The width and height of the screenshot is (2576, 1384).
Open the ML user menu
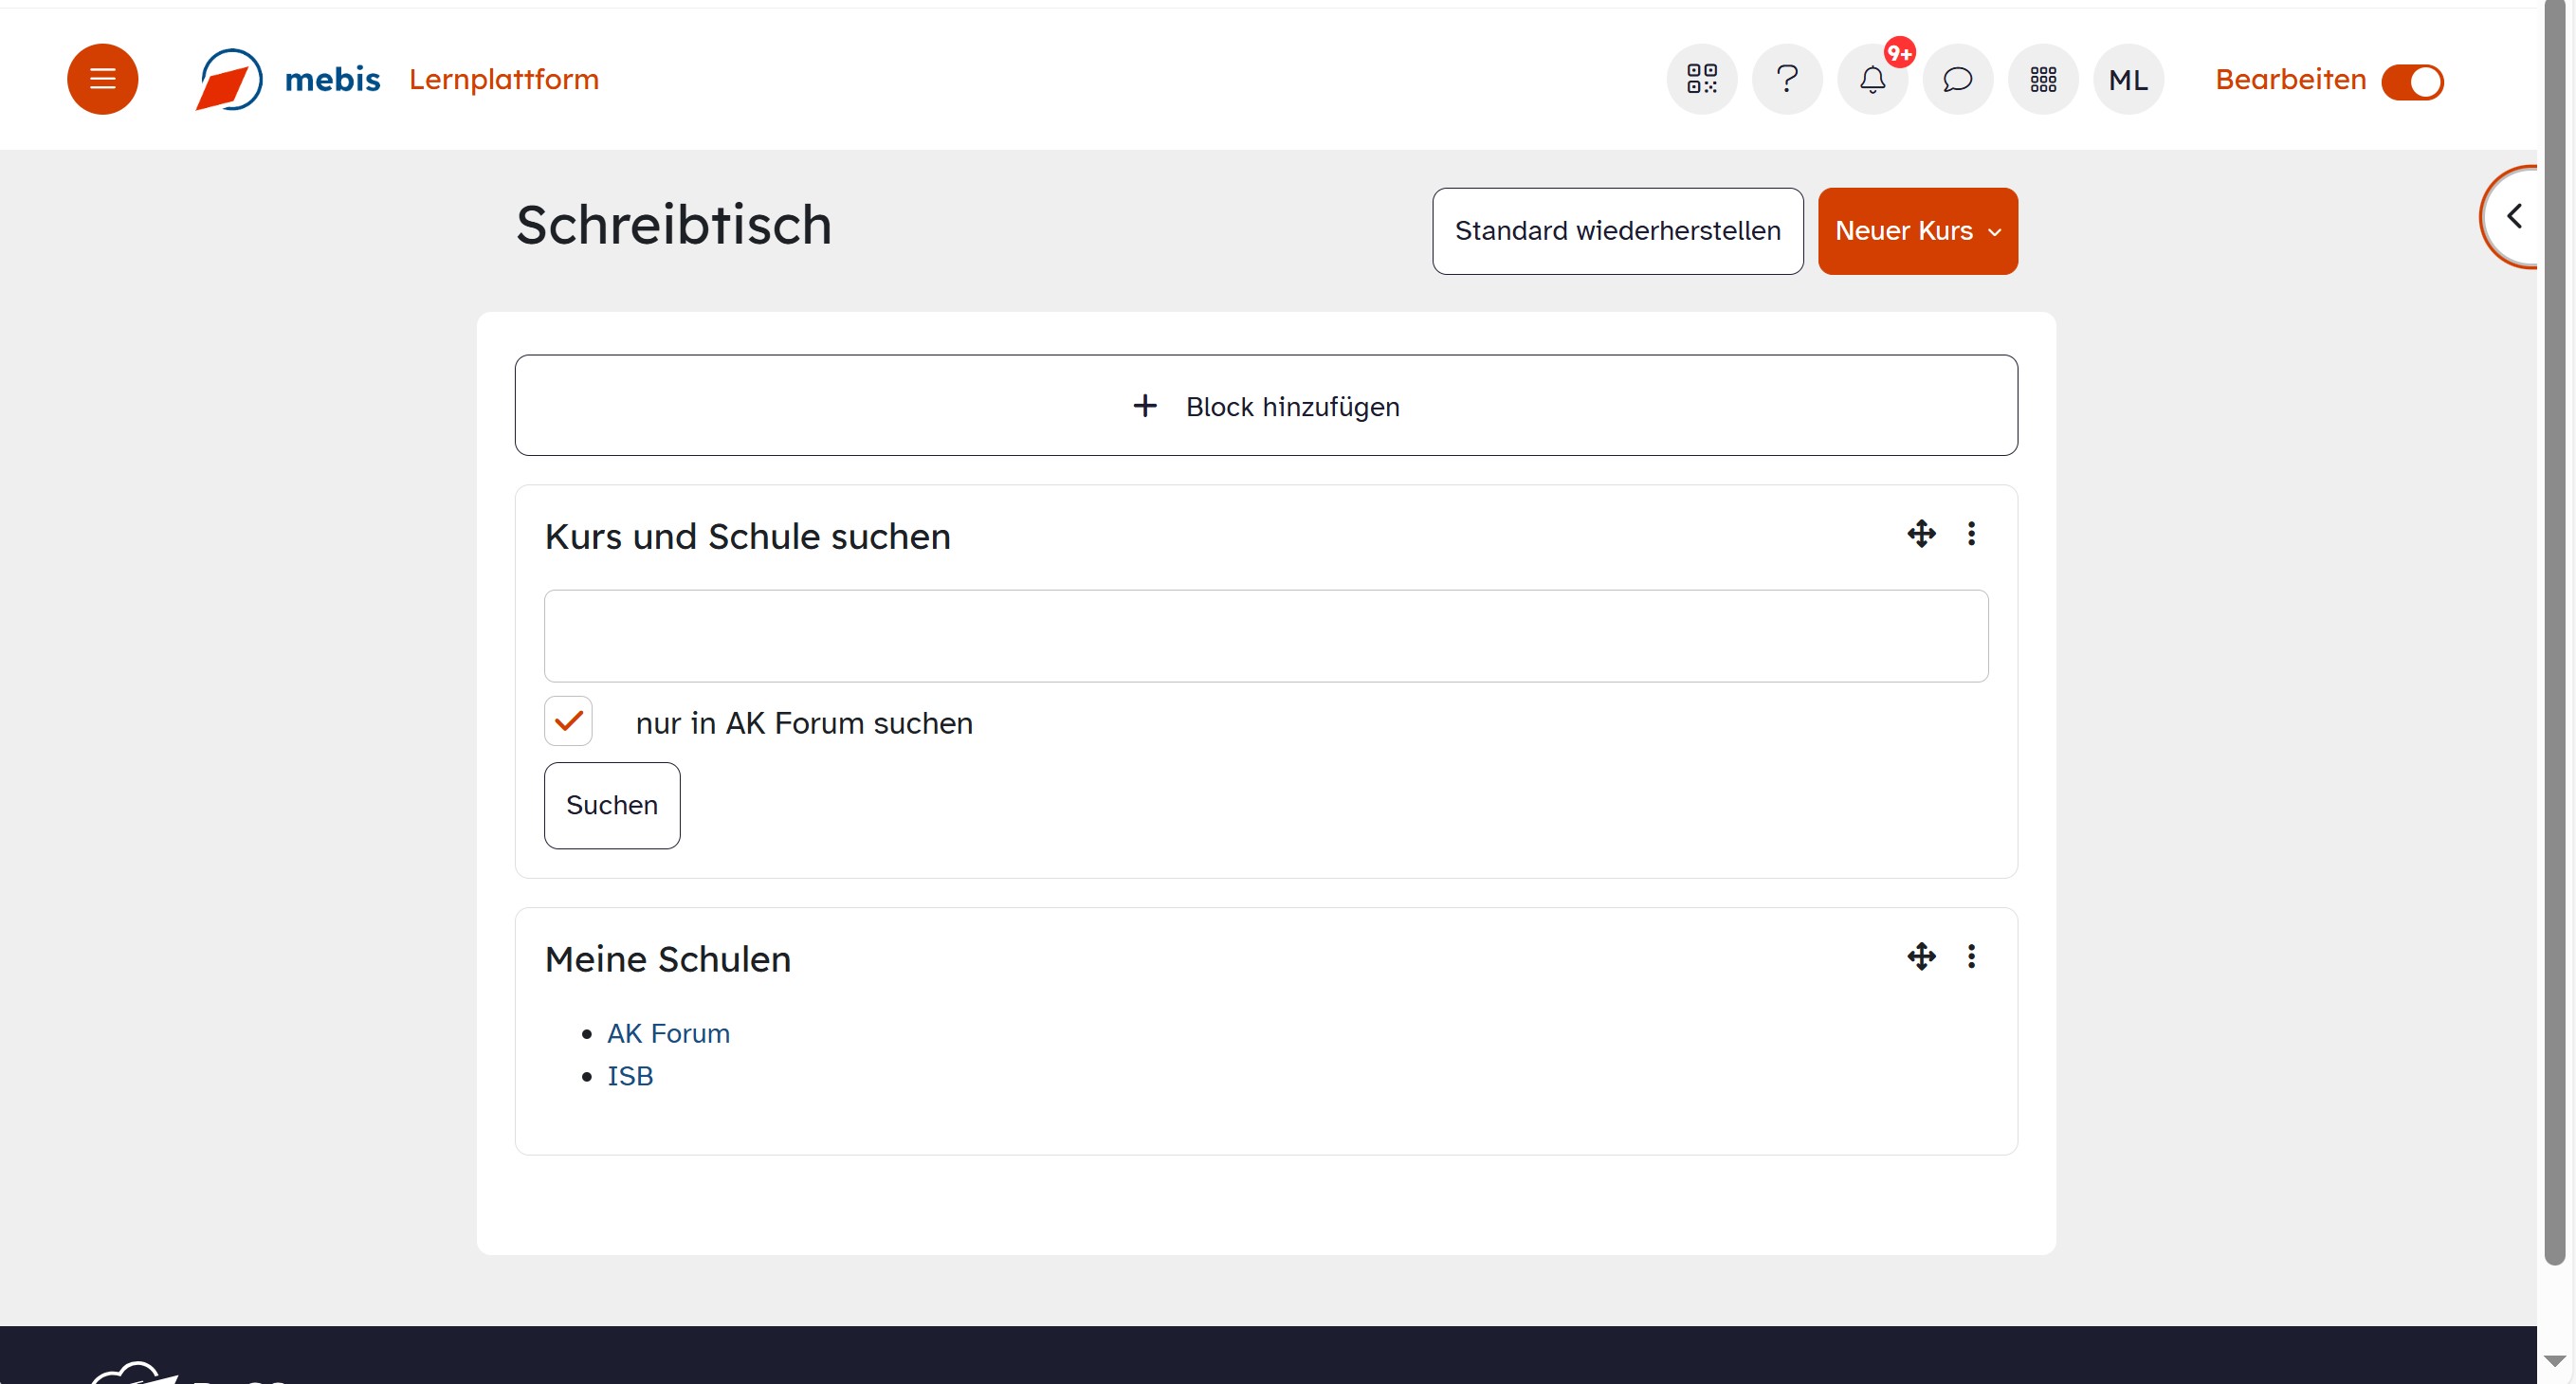[x=2127, y=79]
